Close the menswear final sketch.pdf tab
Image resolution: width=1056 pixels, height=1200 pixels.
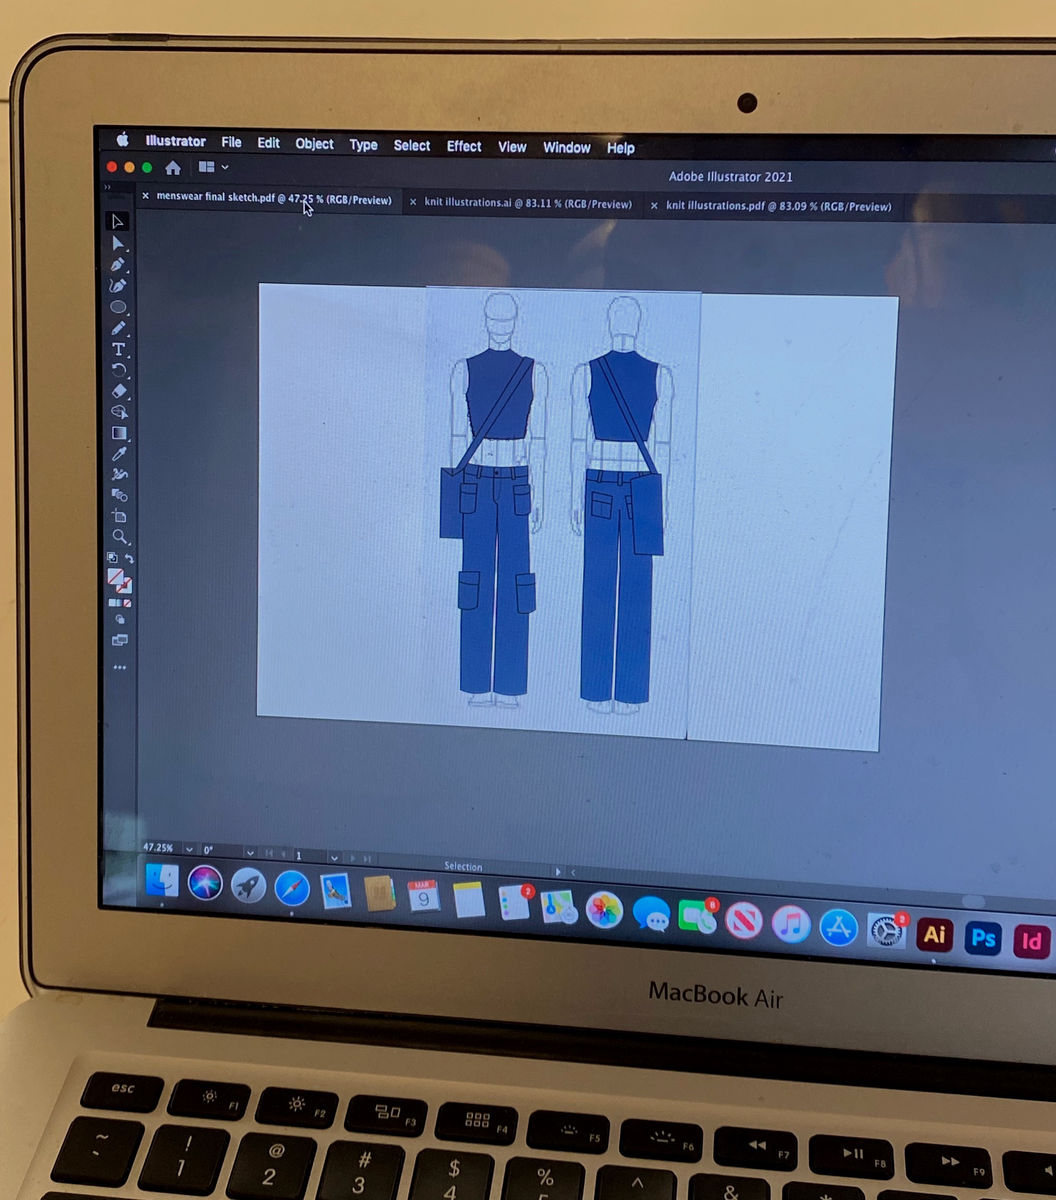pyautogui.click(x=145, y=196)
